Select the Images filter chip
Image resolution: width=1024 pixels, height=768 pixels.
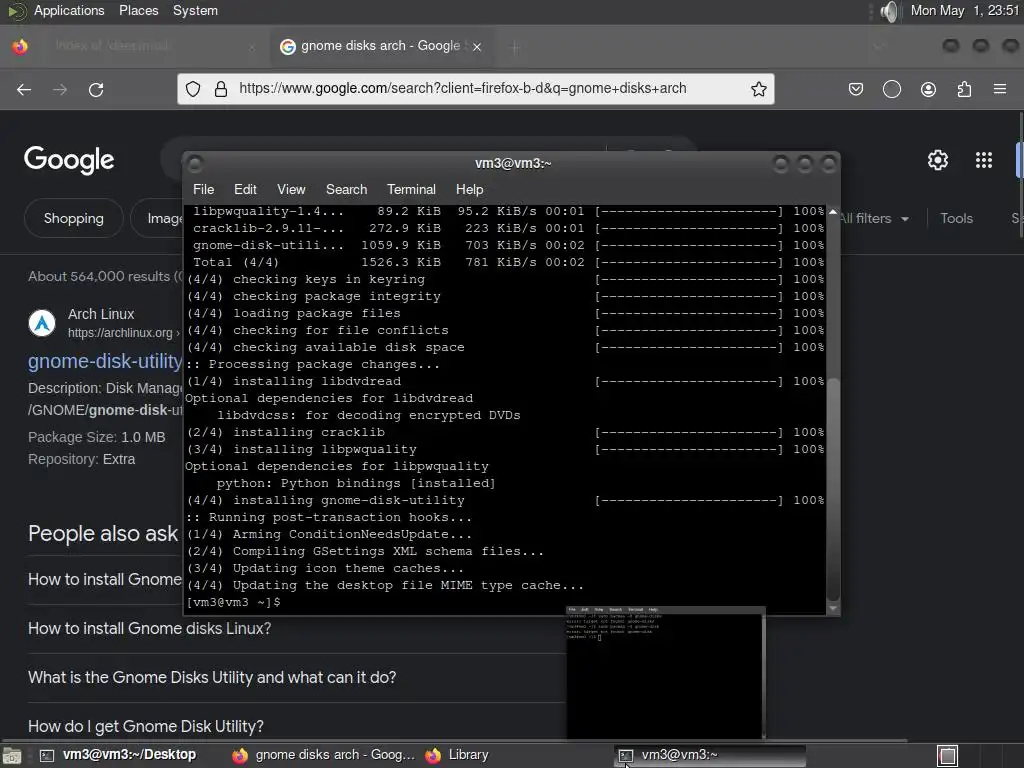click(157, 218)
